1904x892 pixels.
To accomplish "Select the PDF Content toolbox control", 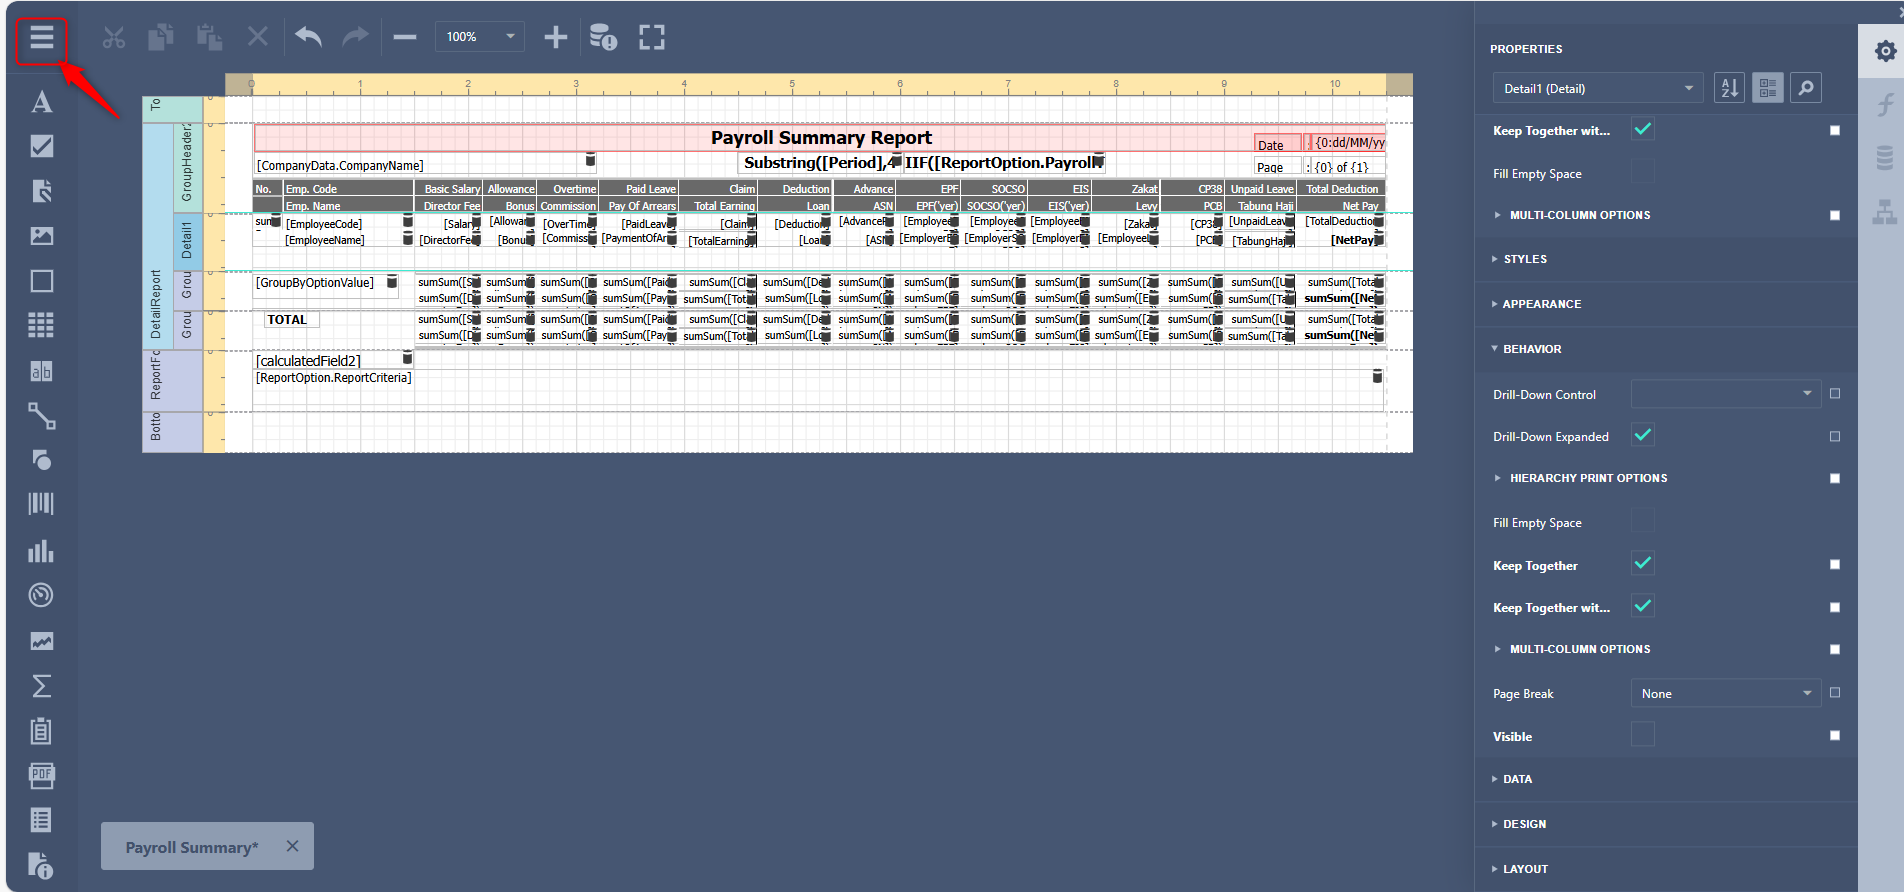I will (x=41, y=775).
